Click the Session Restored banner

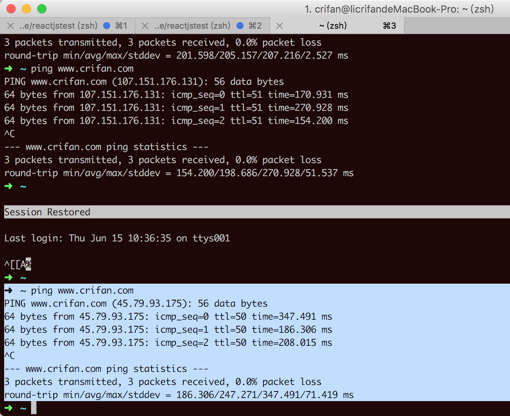point(257,212)
